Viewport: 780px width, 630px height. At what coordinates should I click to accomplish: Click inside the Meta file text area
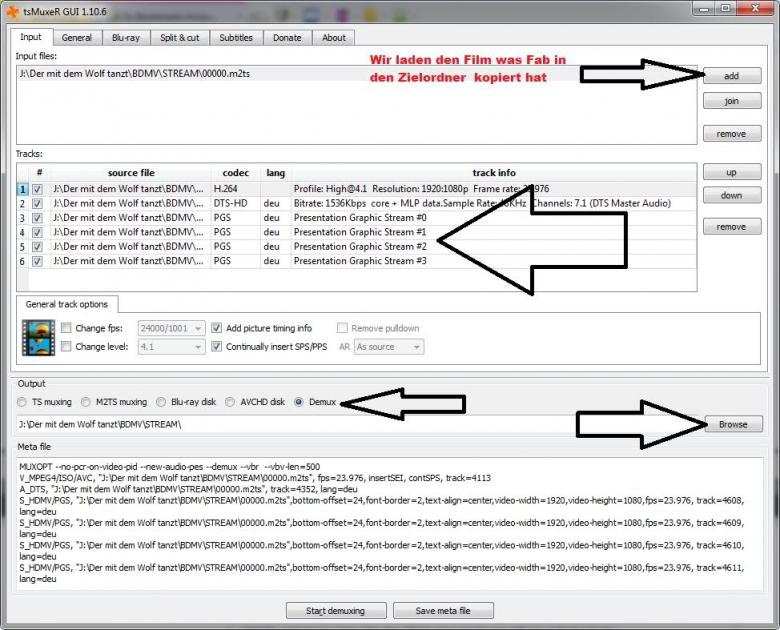(x=390, y=524)
